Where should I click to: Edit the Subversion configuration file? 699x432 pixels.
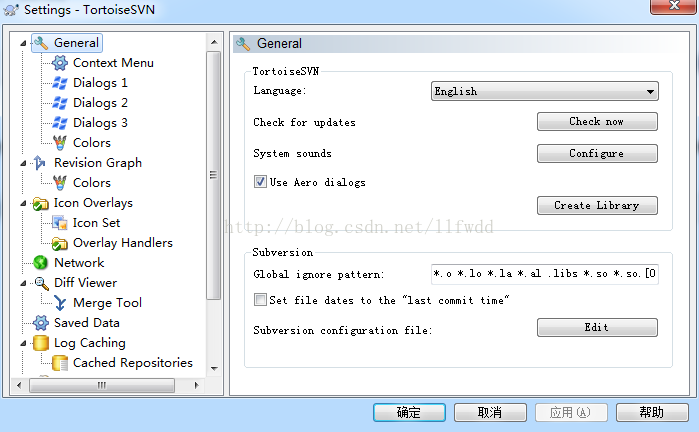click(597, 327)
